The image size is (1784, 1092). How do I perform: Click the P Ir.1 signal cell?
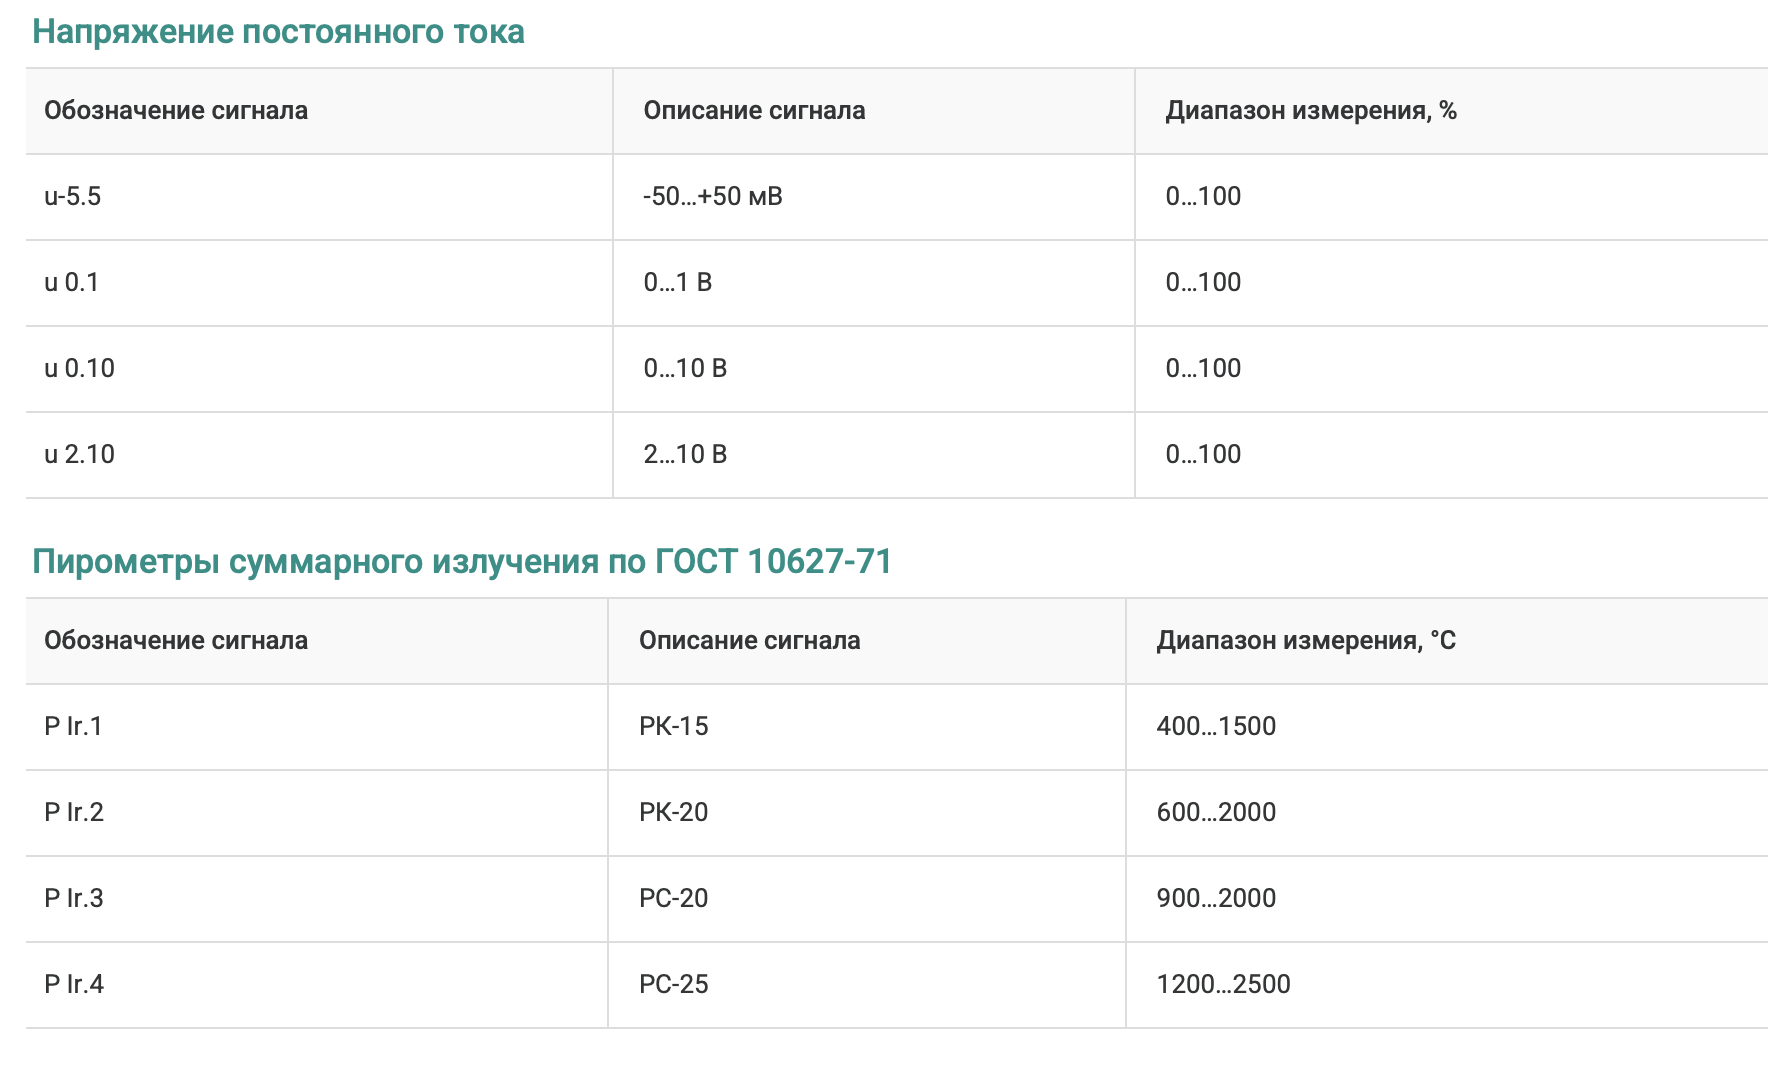[x=74, y=727]
